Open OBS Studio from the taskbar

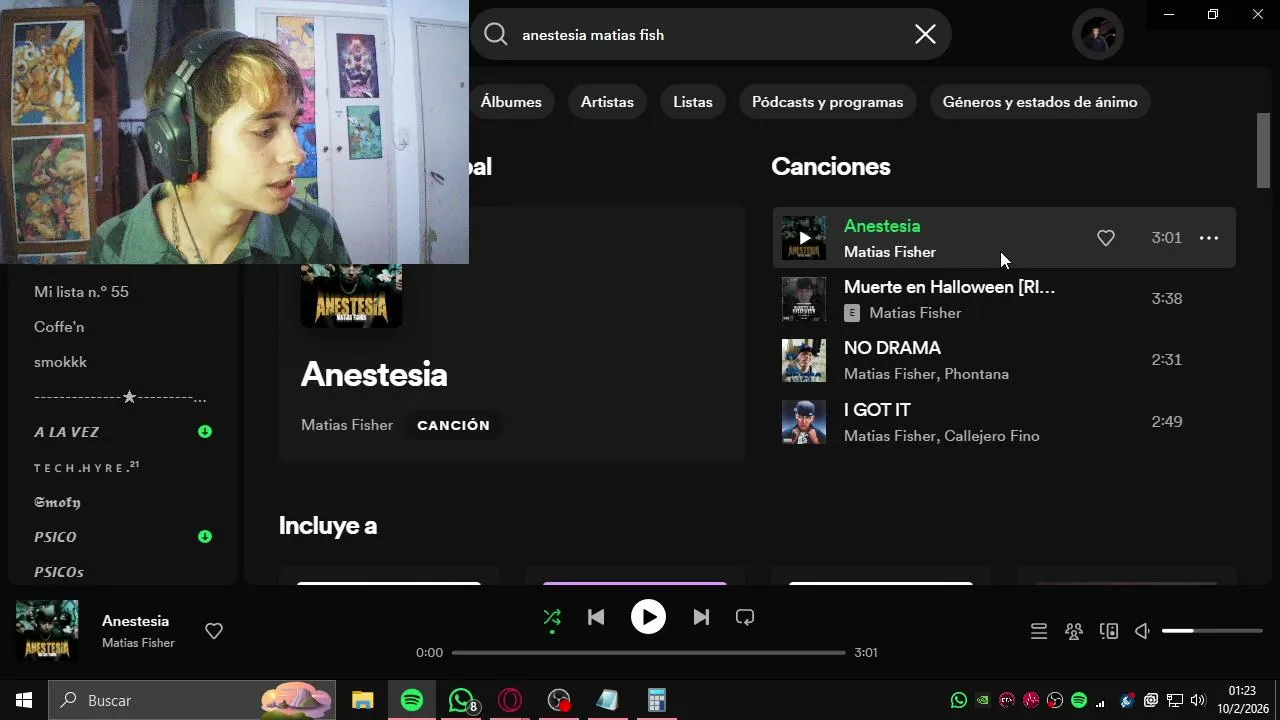pos(559,700)
